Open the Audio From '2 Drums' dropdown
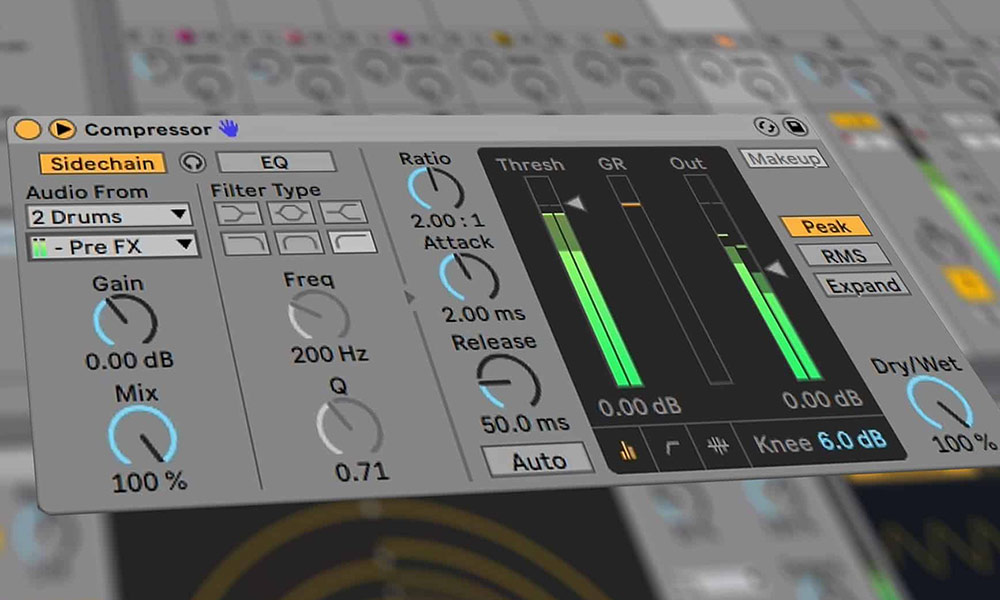This screenshot has height=600, width=1000. tap(108, 215)
